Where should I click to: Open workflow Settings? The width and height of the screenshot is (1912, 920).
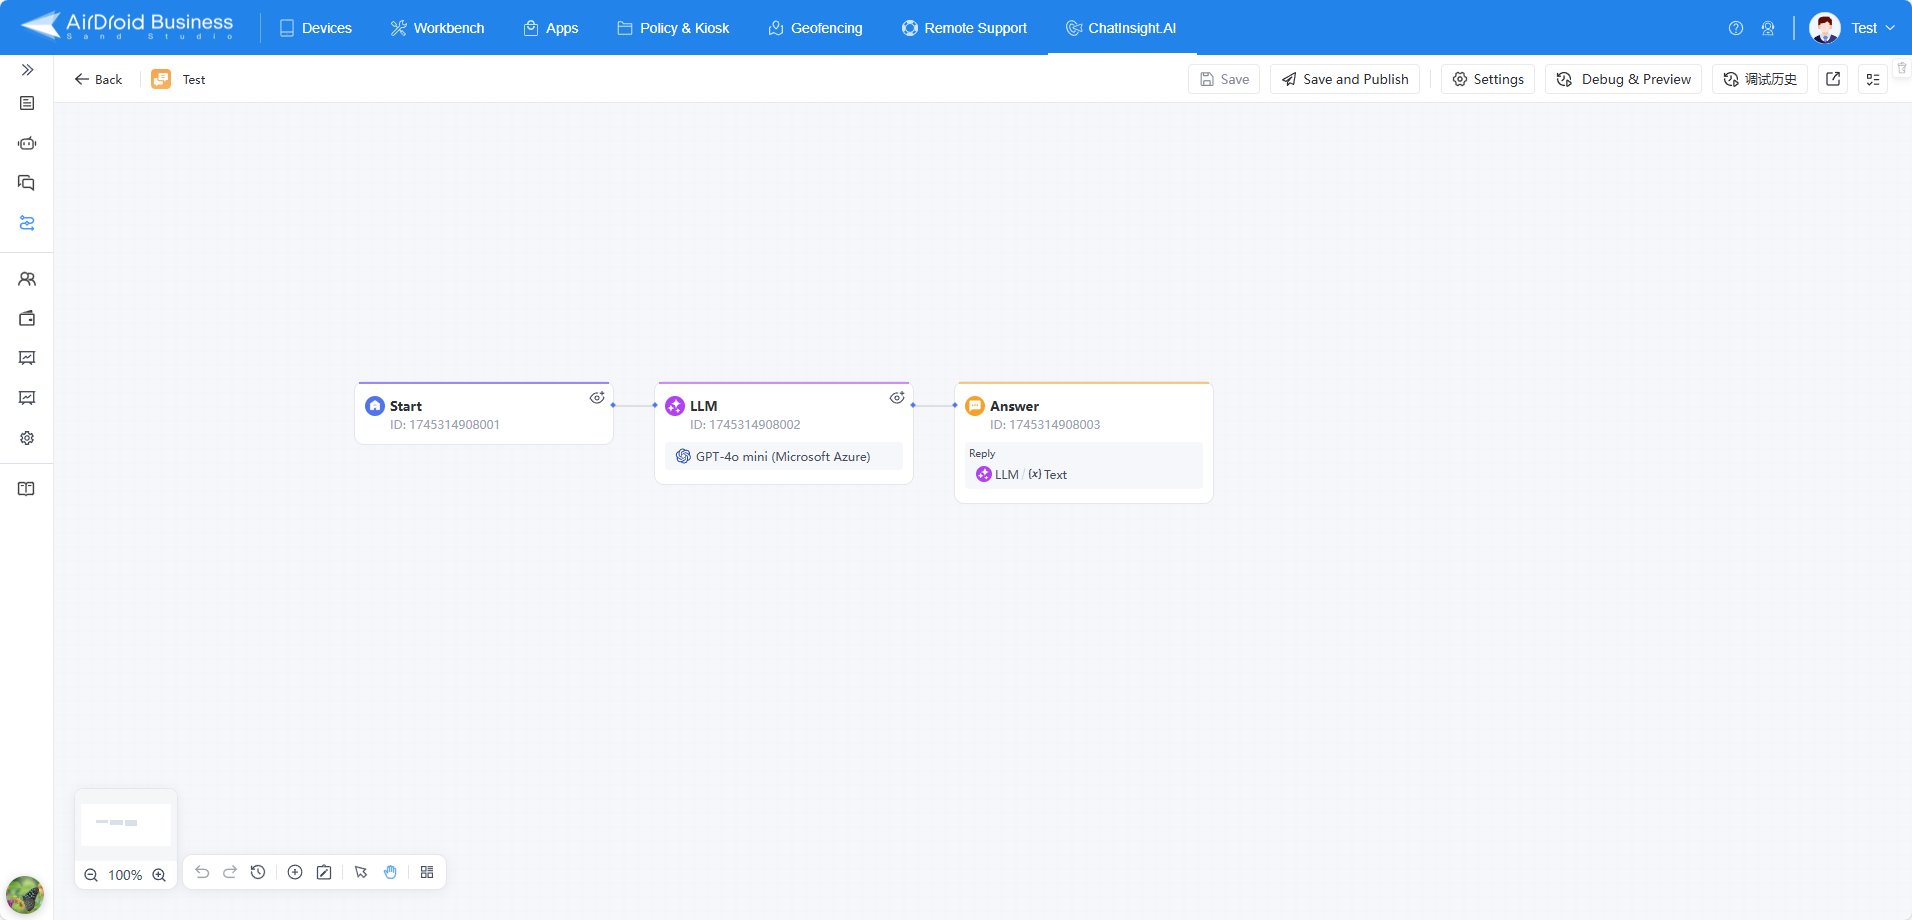coord(1488,79)
